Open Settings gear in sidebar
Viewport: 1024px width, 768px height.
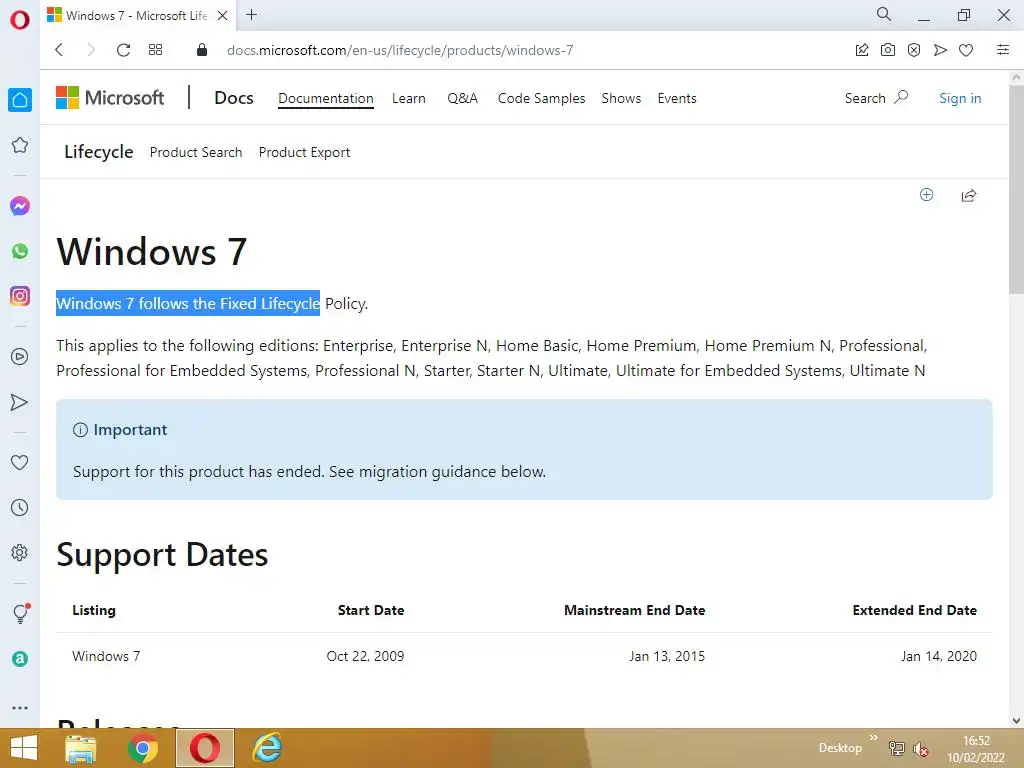[20, 552]
